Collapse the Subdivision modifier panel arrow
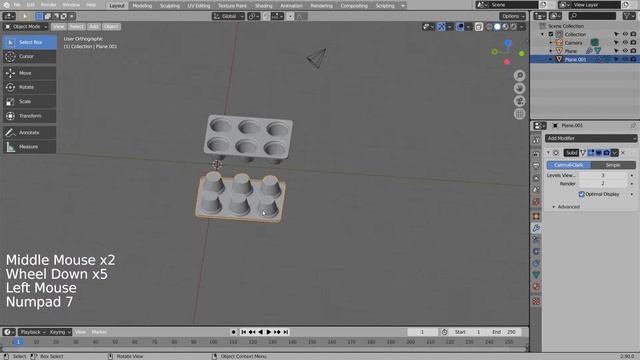 (548, 153)
